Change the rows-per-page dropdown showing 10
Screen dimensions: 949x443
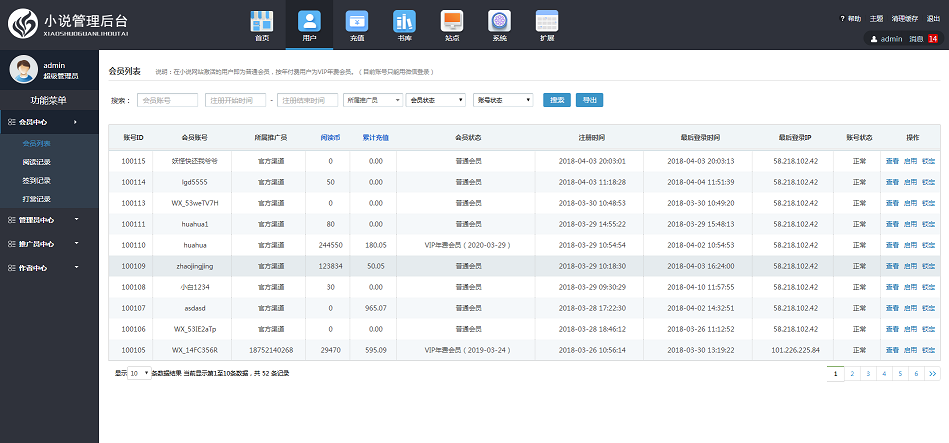(140, 373)
